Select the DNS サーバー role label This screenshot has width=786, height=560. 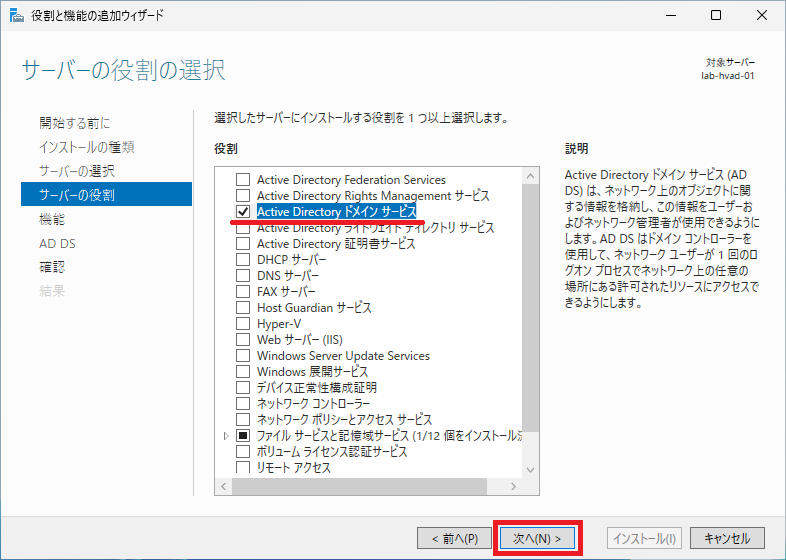point(288,276)
